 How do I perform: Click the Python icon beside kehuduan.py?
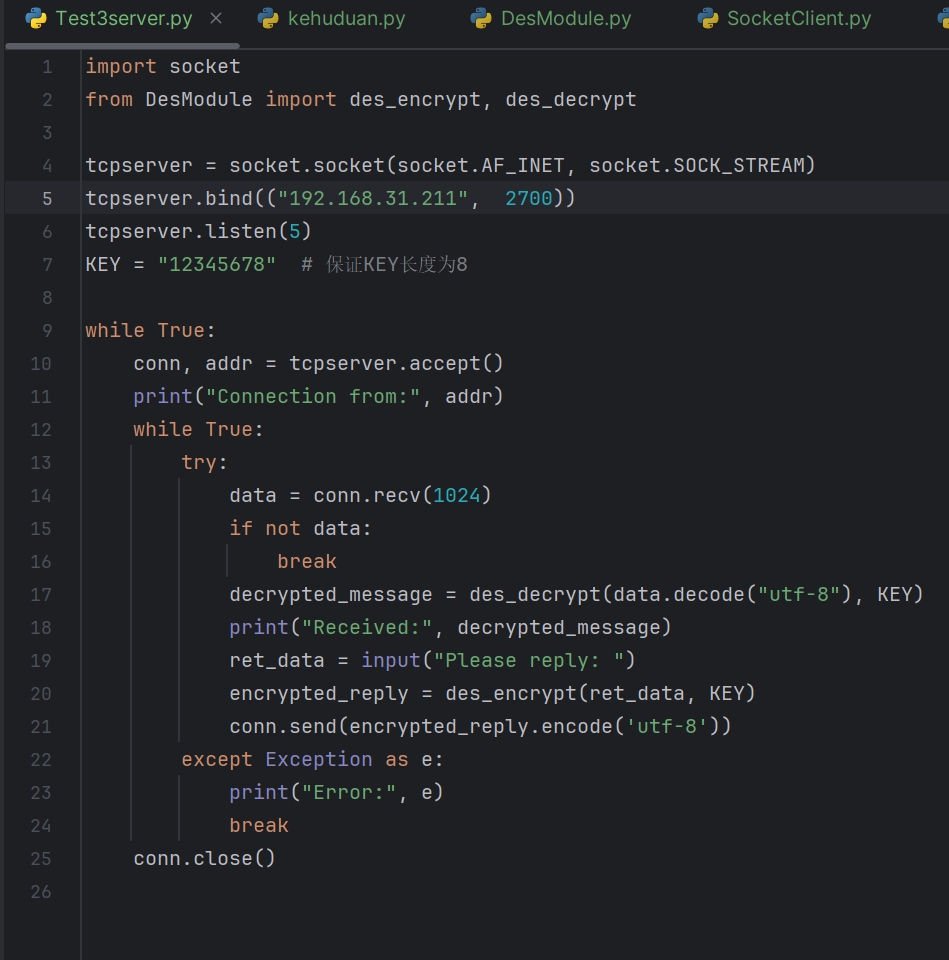tap(268, 18)
